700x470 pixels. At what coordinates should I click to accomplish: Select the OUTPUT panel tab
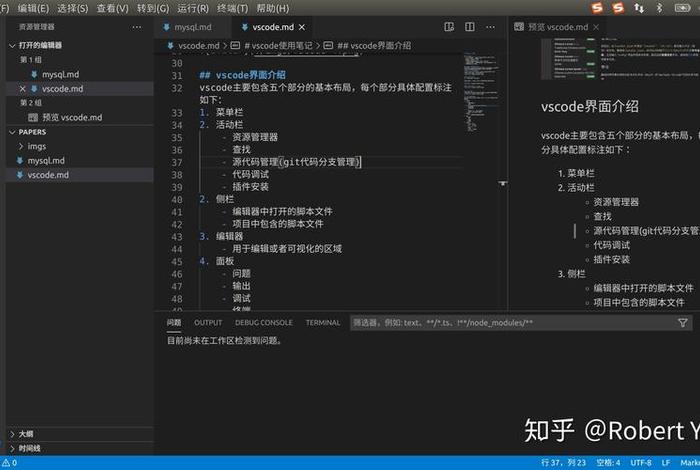tap(208, 322)
